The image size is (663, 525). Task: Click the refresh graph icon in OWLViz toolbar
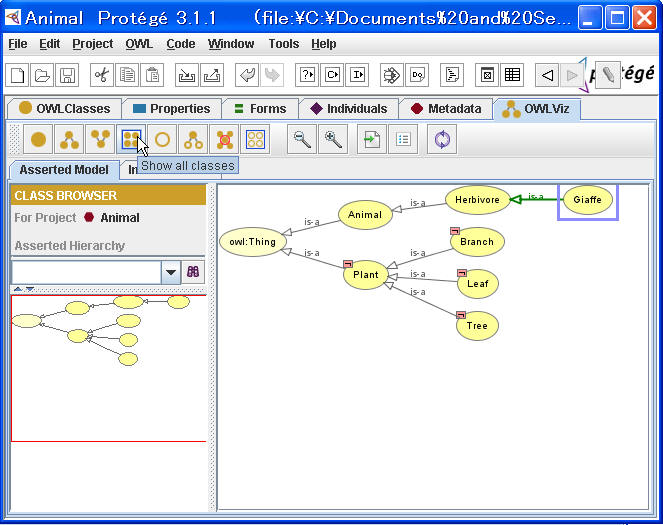(441, 140)
